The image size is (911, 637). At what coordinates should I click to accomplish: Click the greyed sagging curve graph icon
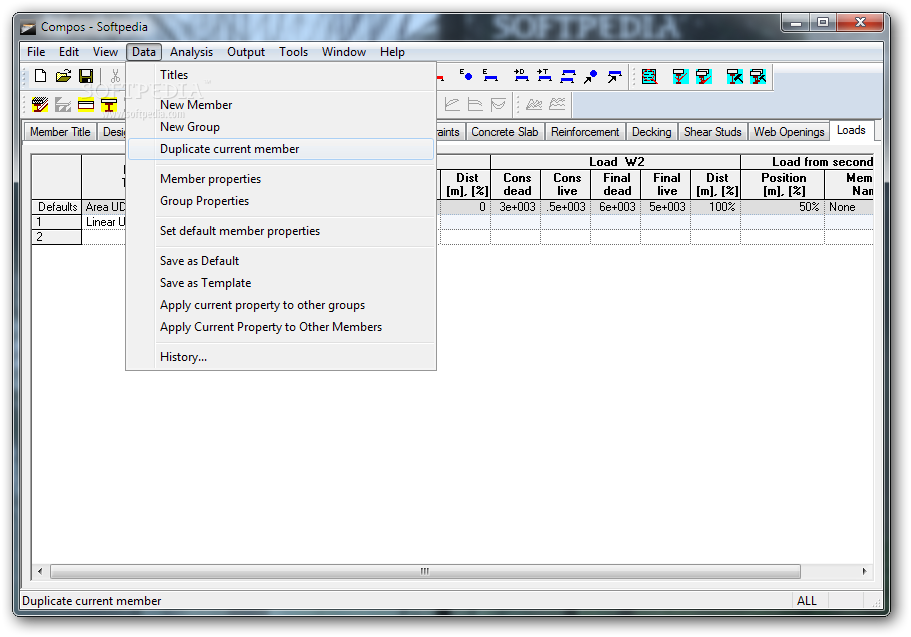point(498,105)
